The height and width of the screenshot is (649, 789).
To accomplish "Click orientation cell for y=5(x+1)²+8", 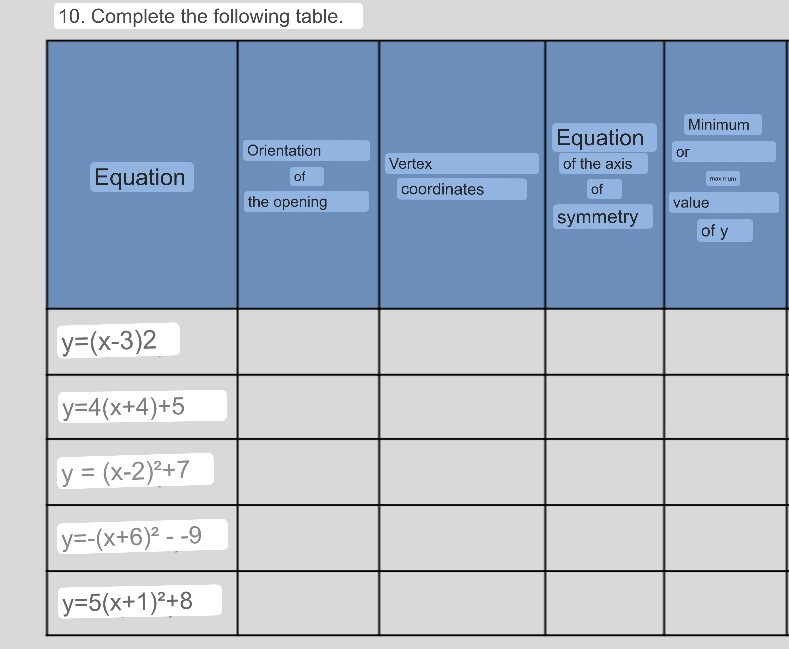I will pyautogui.click(x=308, y=603).
